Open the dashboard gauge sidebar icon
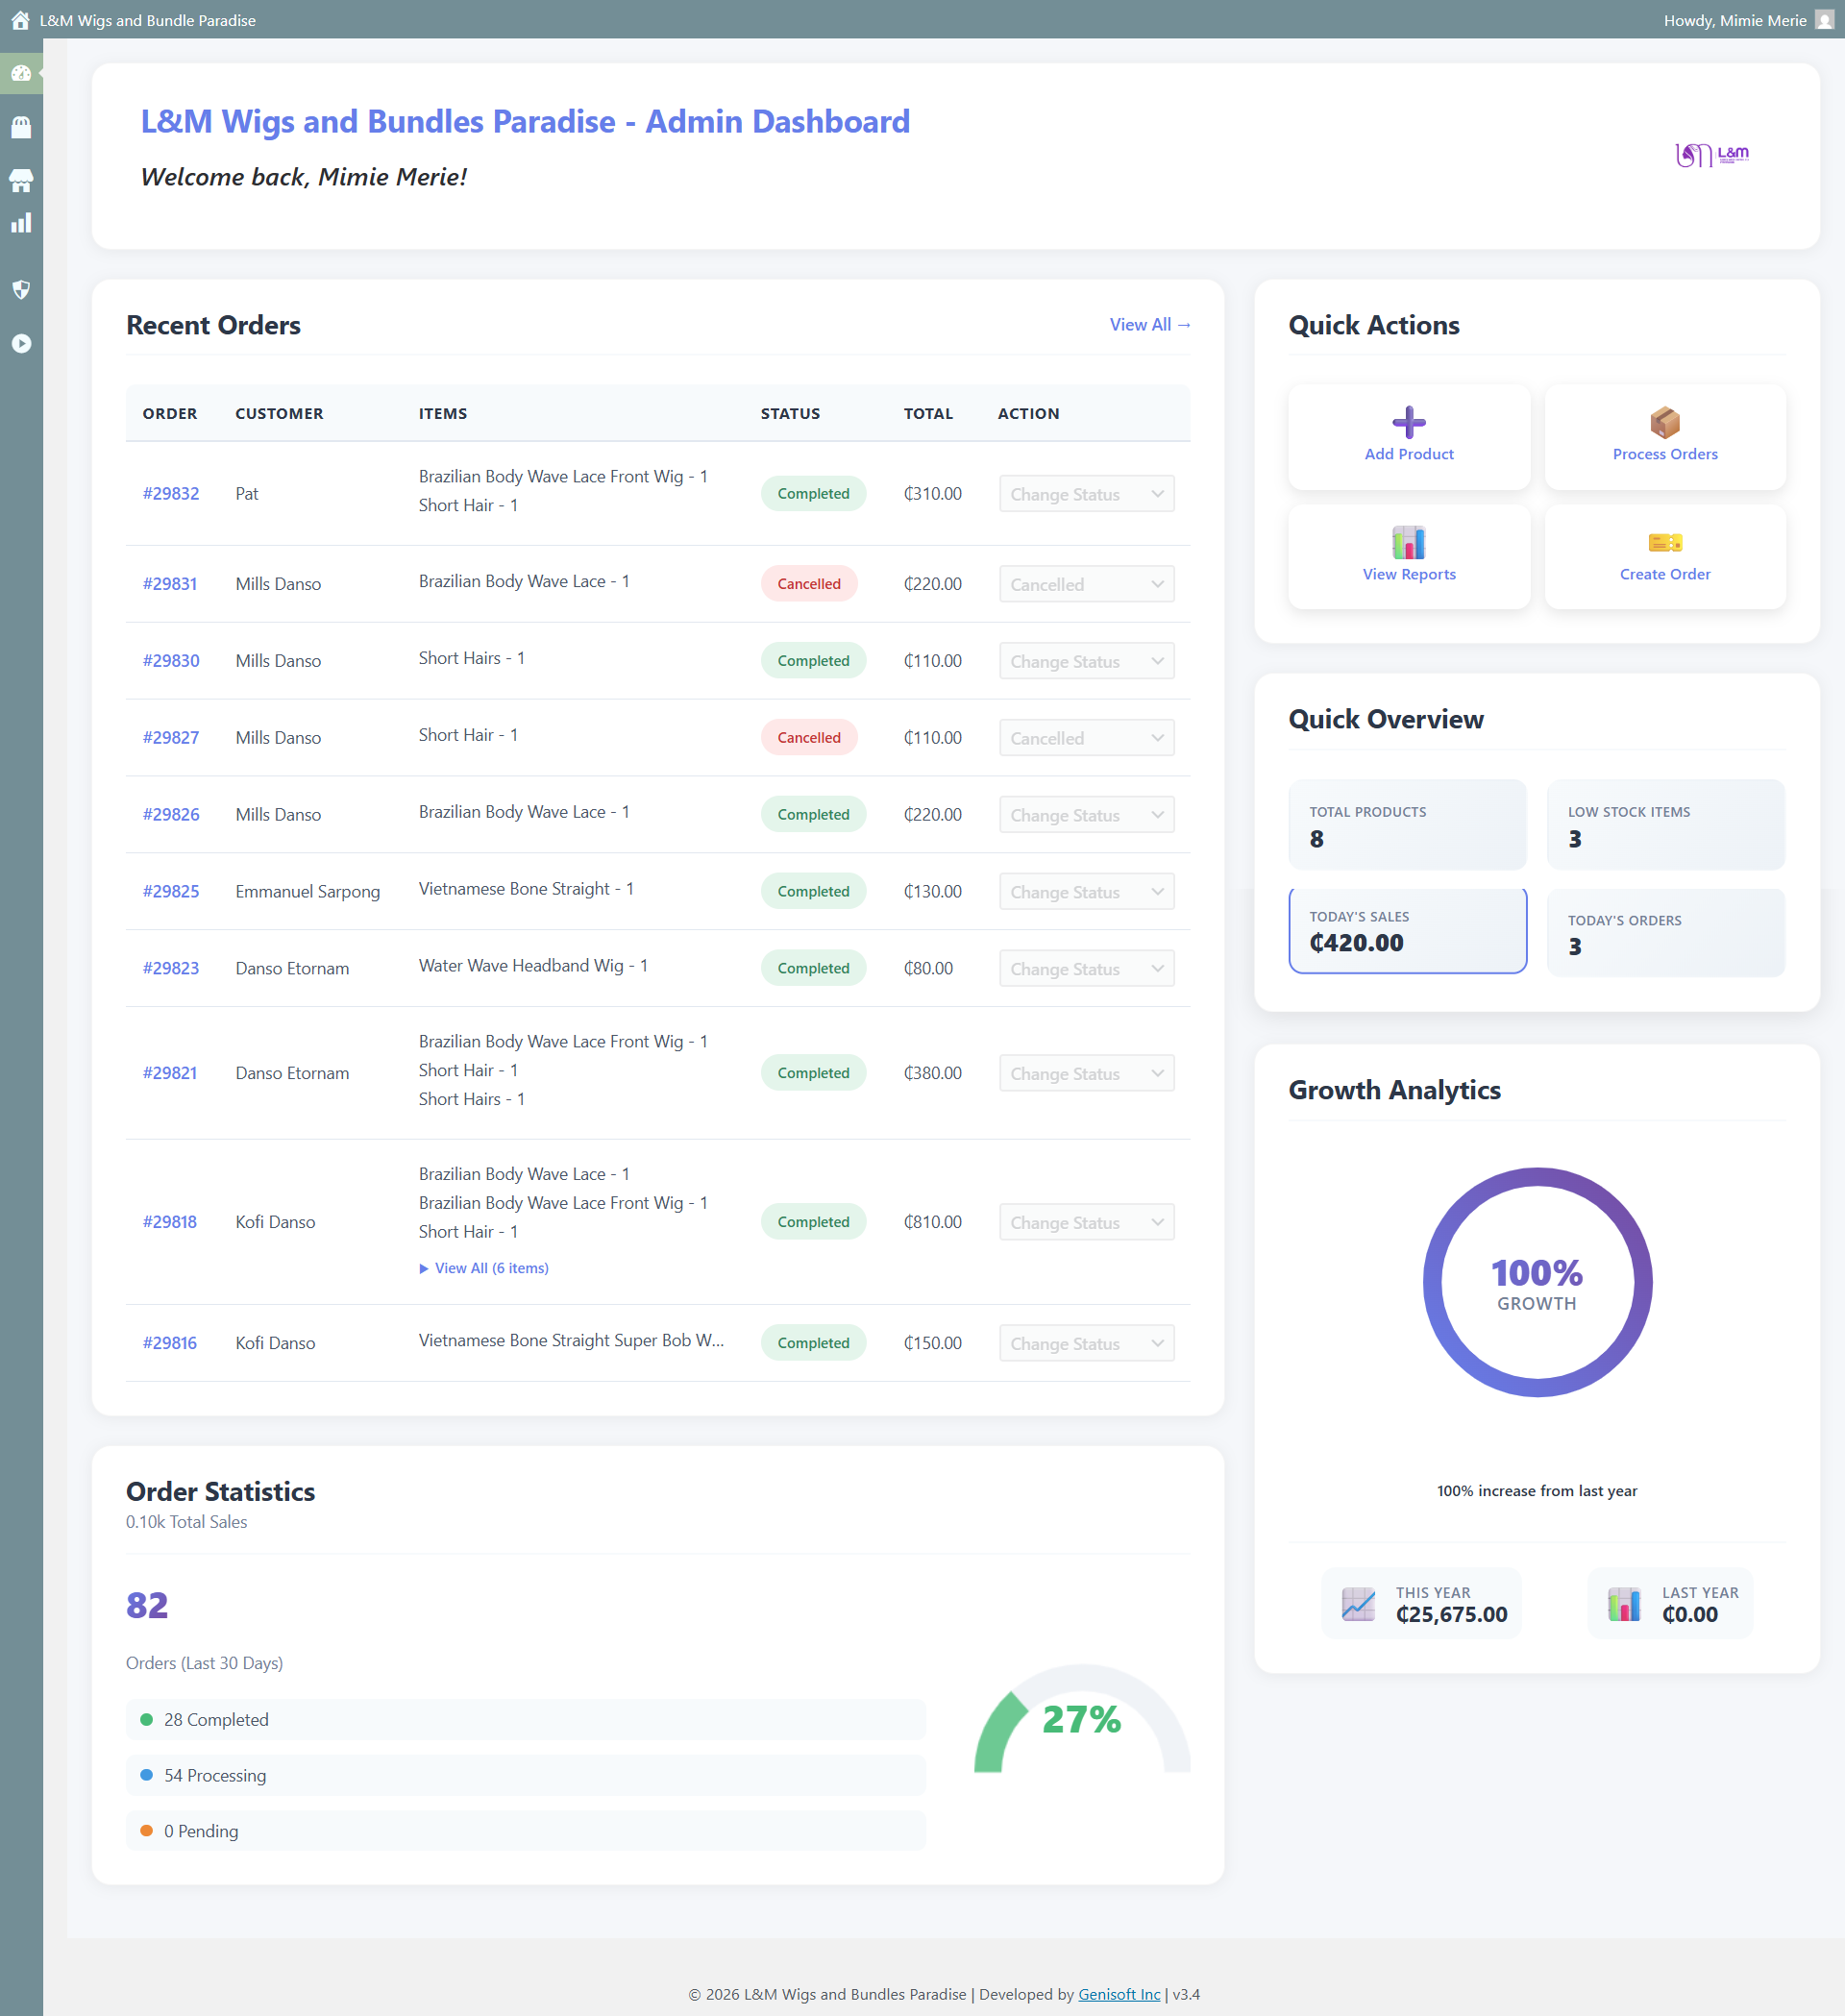The image size is (1845, 2016). (x=21, y=73)
